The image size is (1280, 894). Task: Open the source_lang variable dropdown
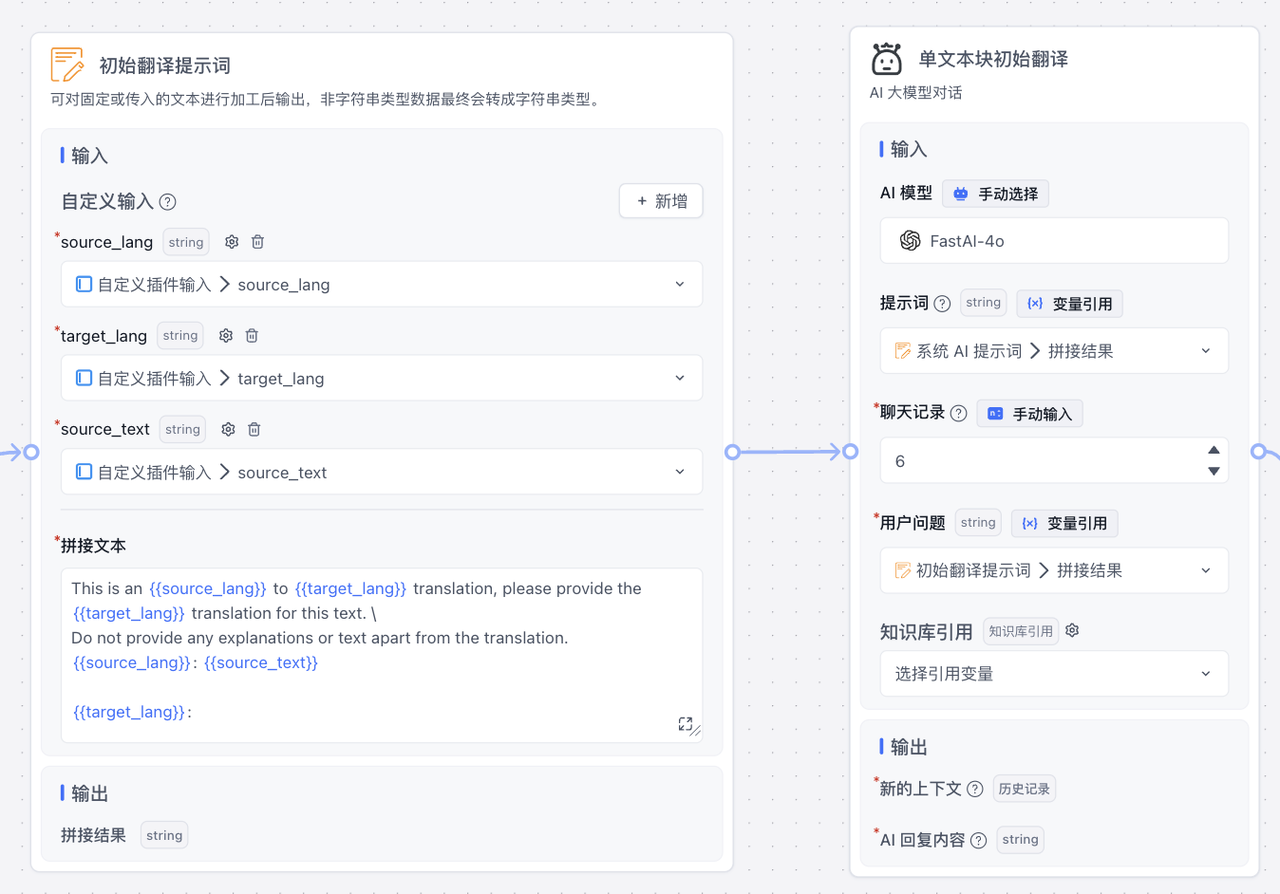[381, 285]
